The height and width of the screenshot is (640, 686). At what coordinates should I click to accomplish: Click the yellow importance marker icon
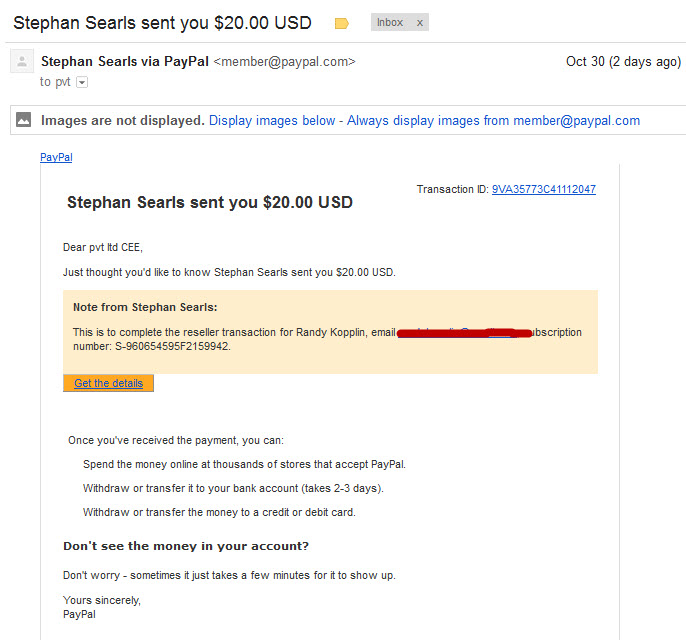341,23
